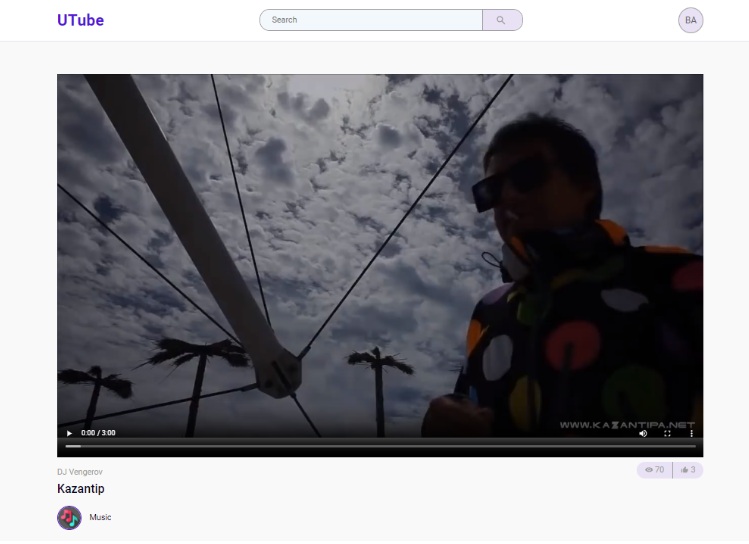Like the video with thumbs-up icon
Viewport: 749px width, 544px height.
(x=684, y=470)
